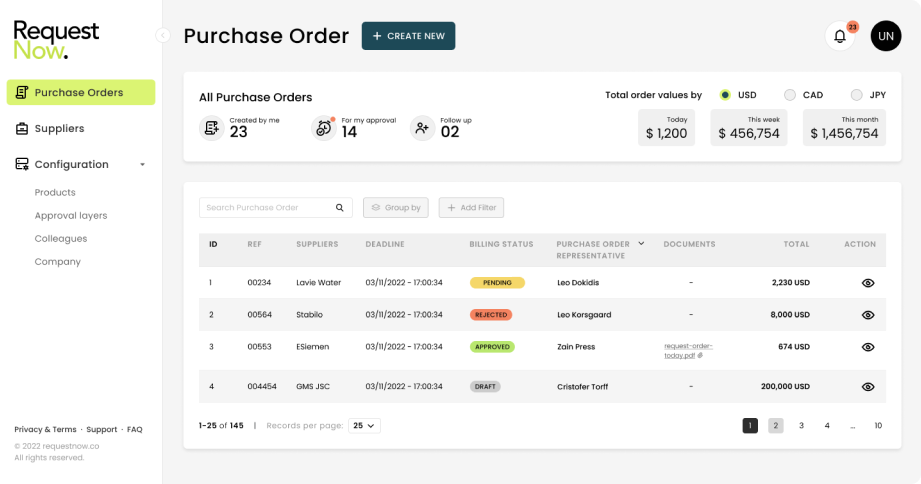The height and width of the screenshot is (484, 921).
Task: Collapse the sidebar with the arrow button
Action: point(163,35)
